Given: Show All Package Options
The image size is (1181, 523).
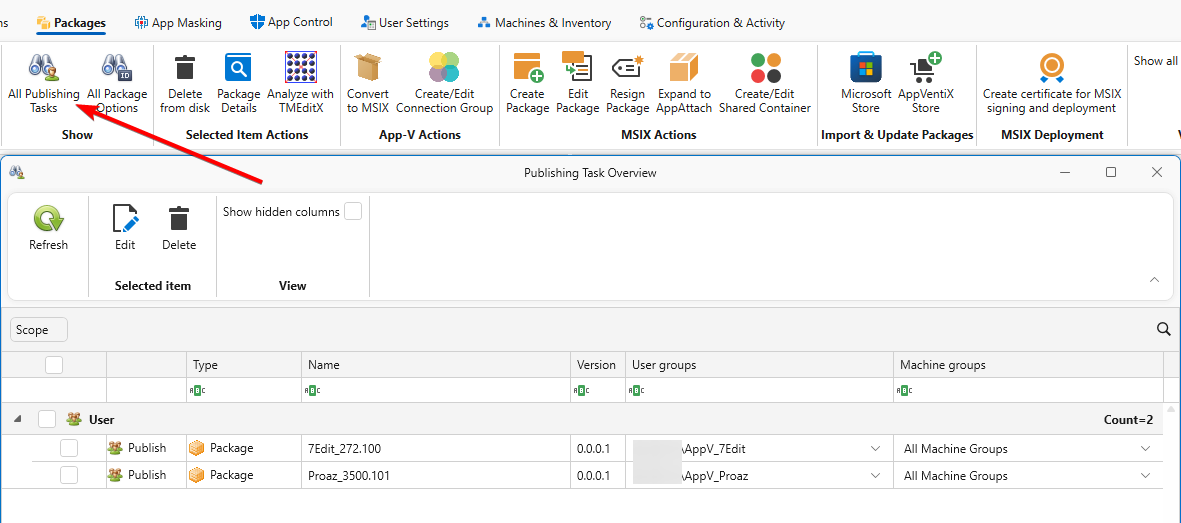Looking at the screenshot, I should (117, 83).
